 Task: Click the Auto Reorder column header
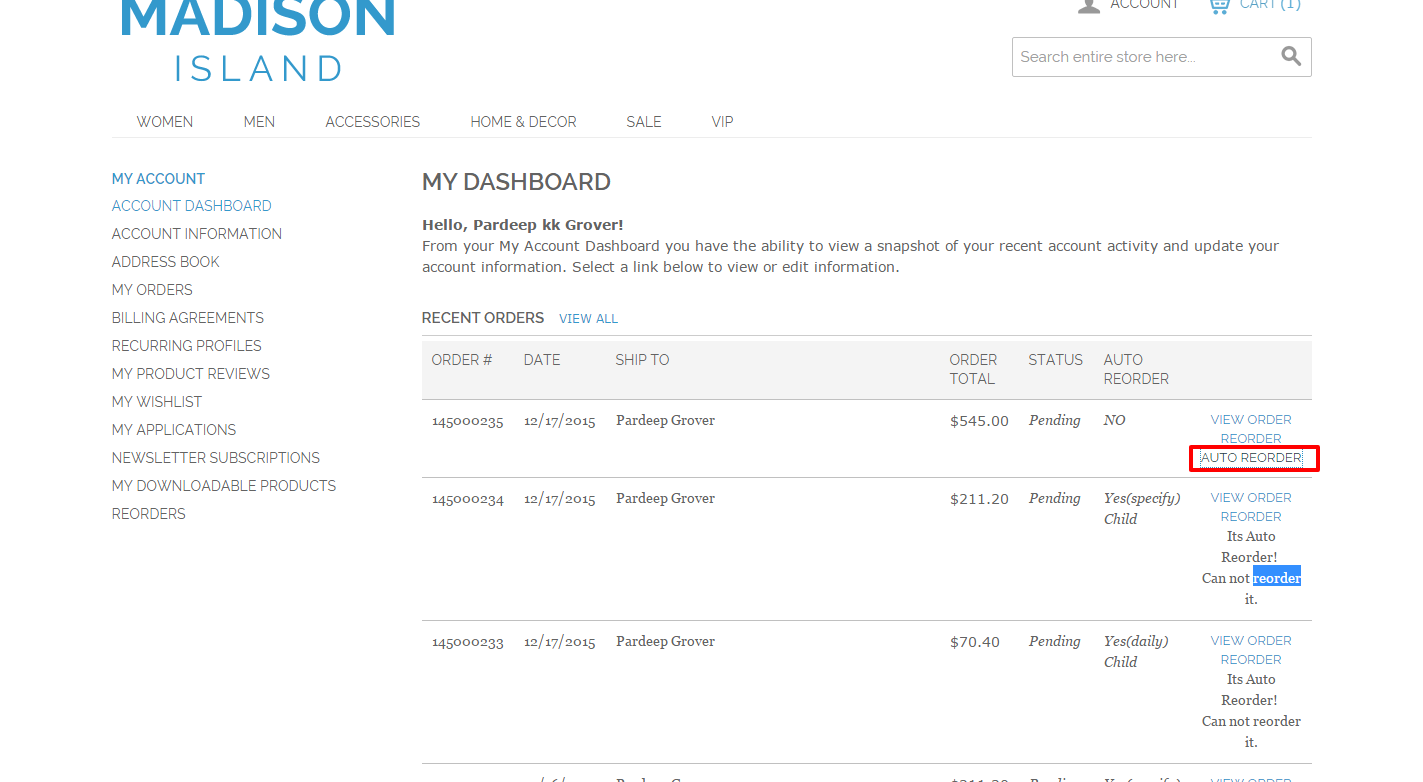click(1136, 369)
